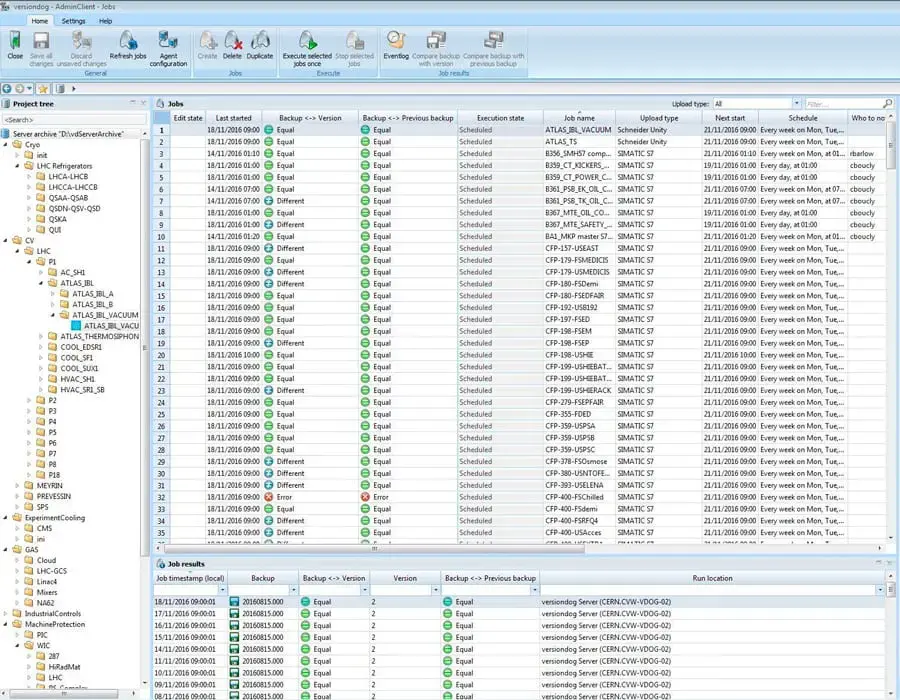900x700 pixels.
Task: Open the Home ribbon tab
Action: [x=40, y=21]
